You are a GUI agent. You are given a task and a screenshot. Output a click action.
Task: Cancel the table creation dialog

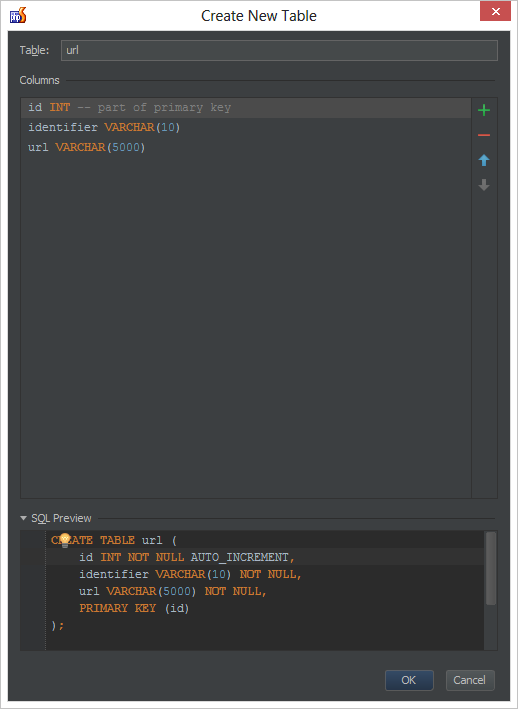[470, 680]
